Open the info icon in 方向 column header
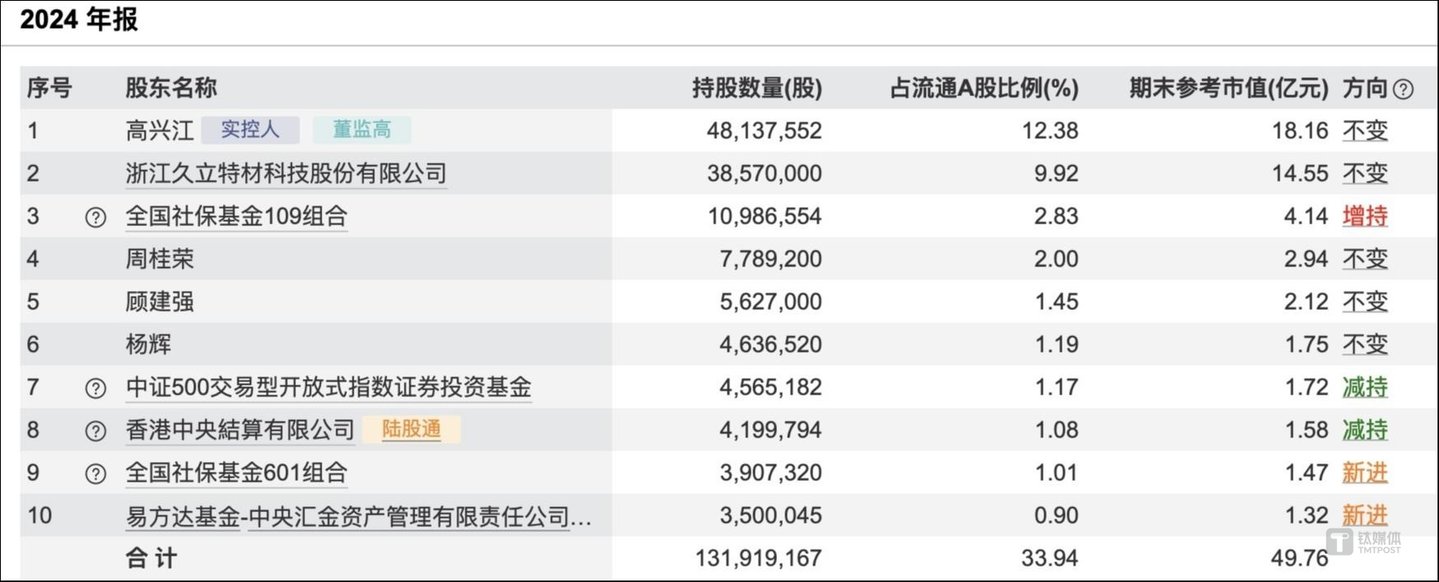Viewport: 1439px width, 582px height. [1404, 88]
